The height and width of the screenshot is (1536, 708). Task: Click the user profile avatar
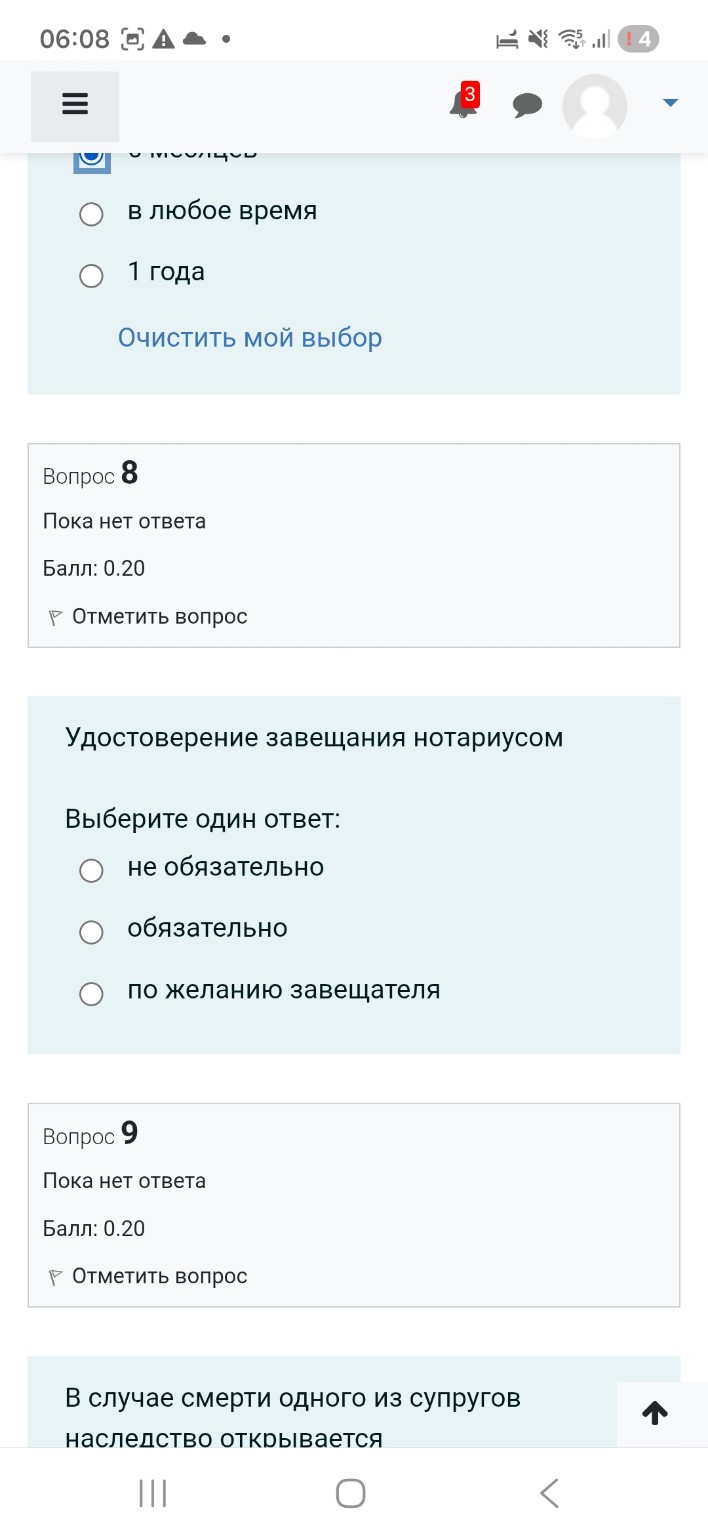594,105
